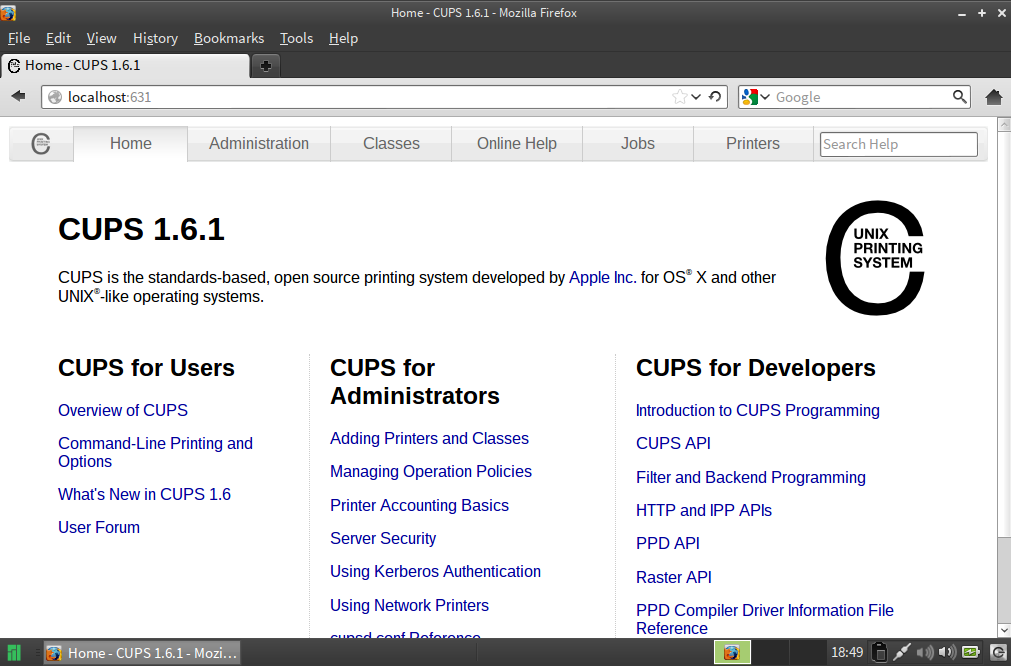This screenshot has width=1011, height=666.
Task: Open the battery power tray icon
Action: pos(971,652)
